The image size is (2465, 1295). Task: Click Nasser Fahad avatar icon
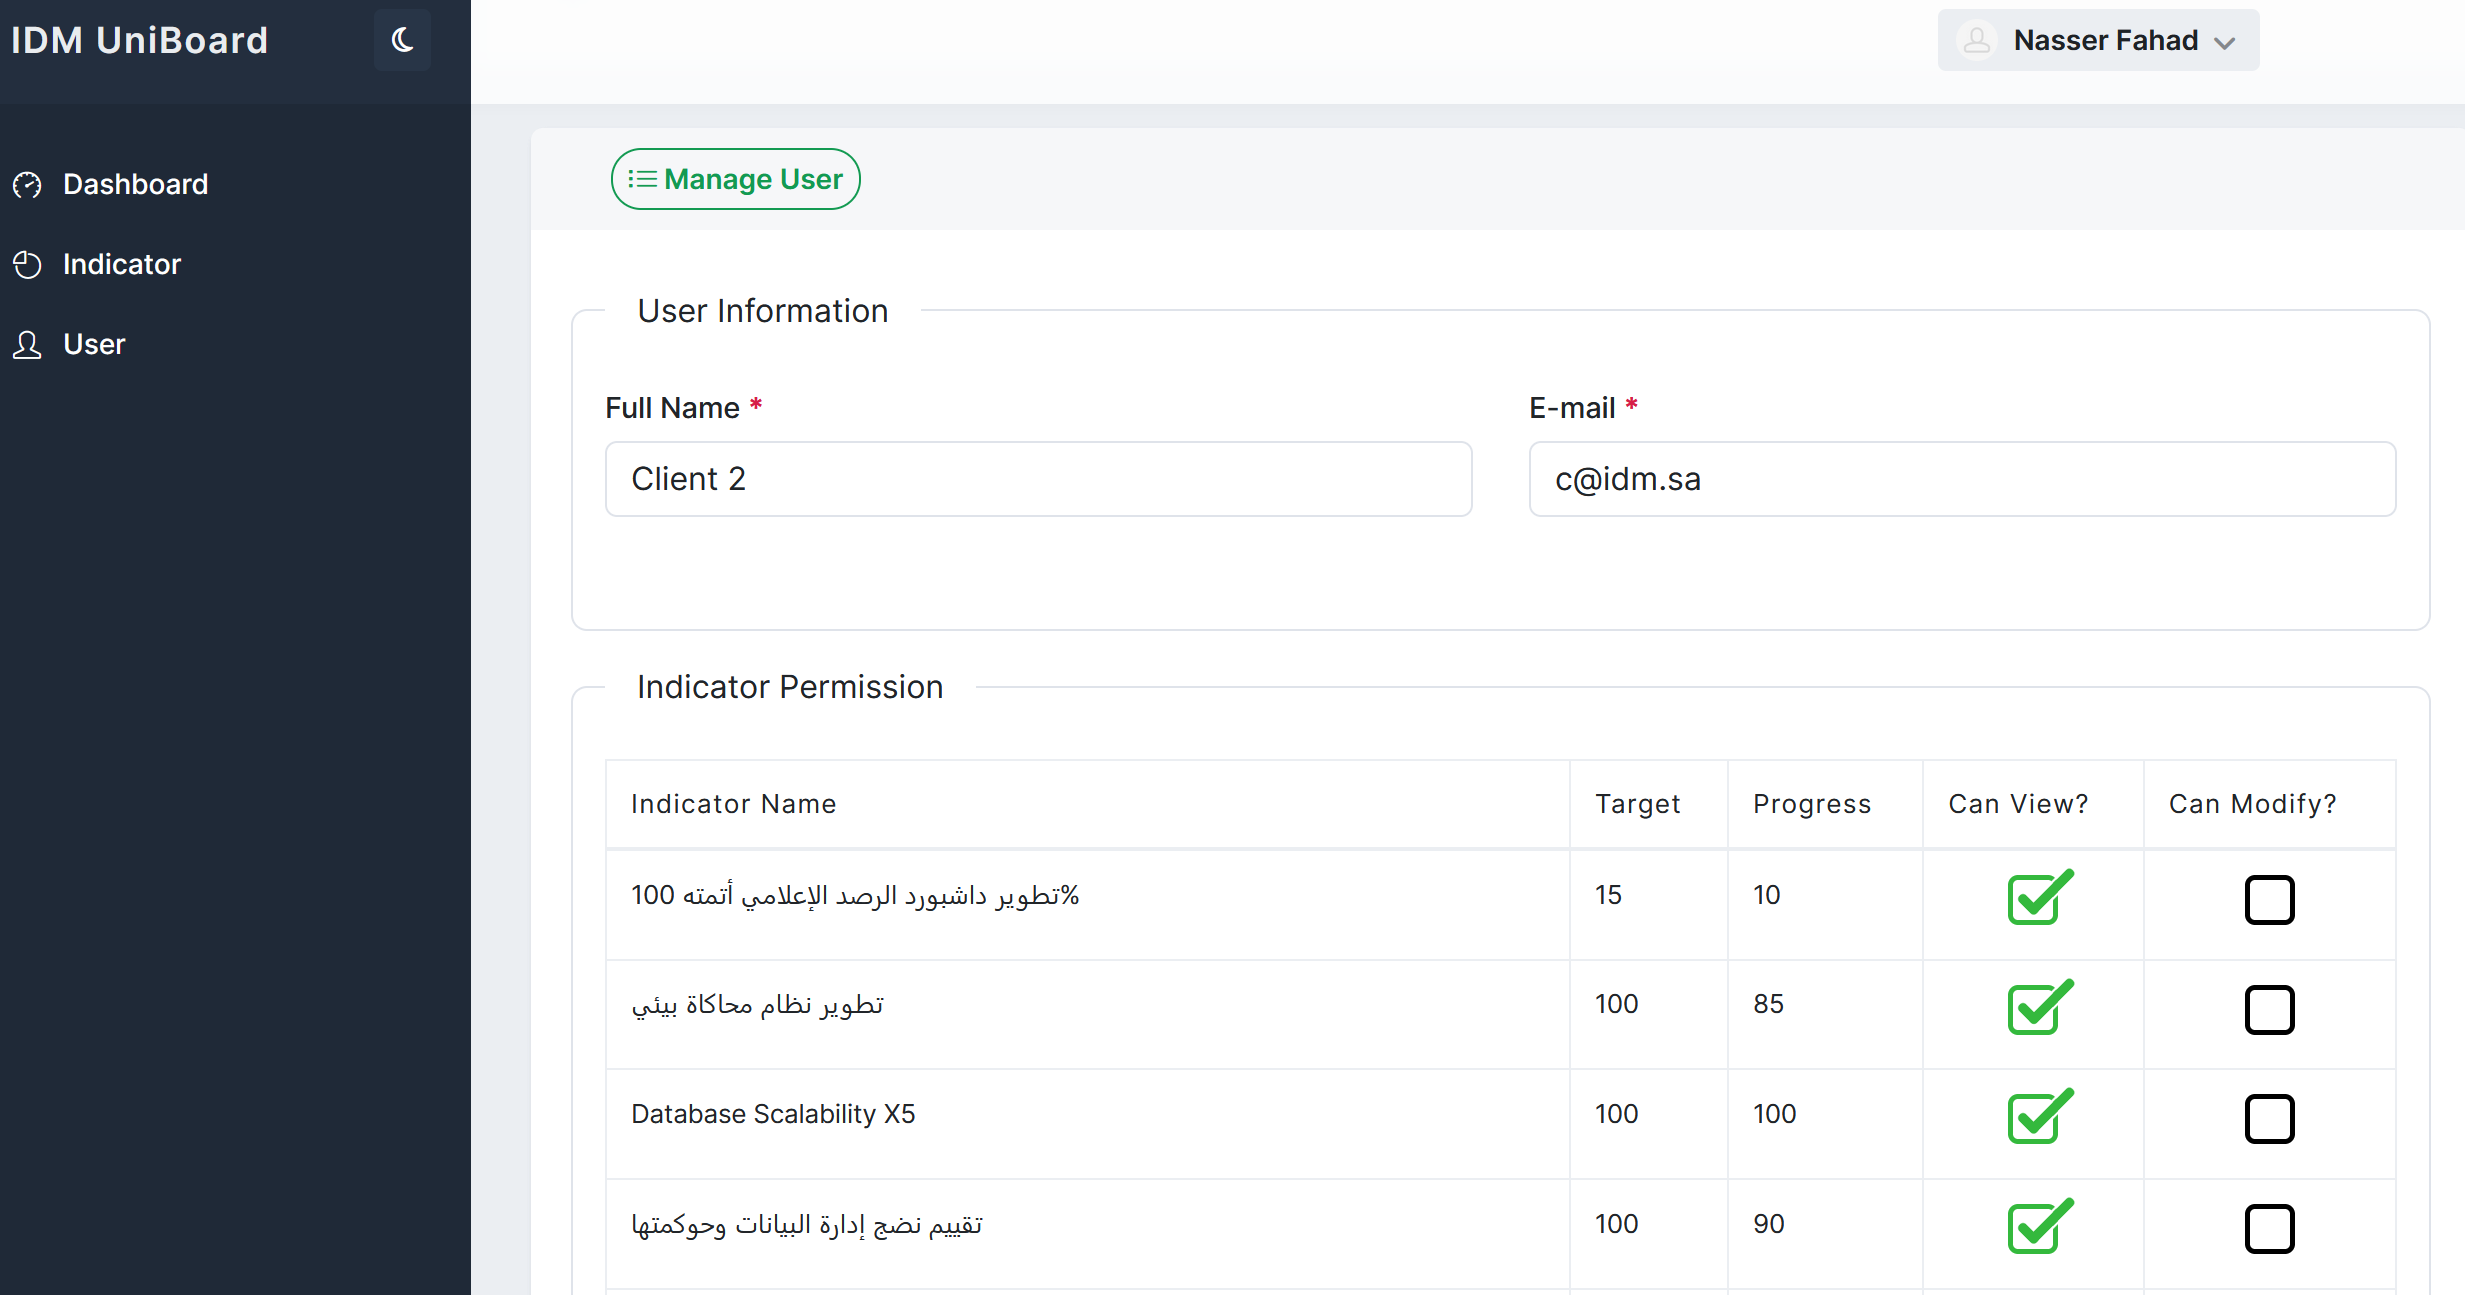point(1976,41)
